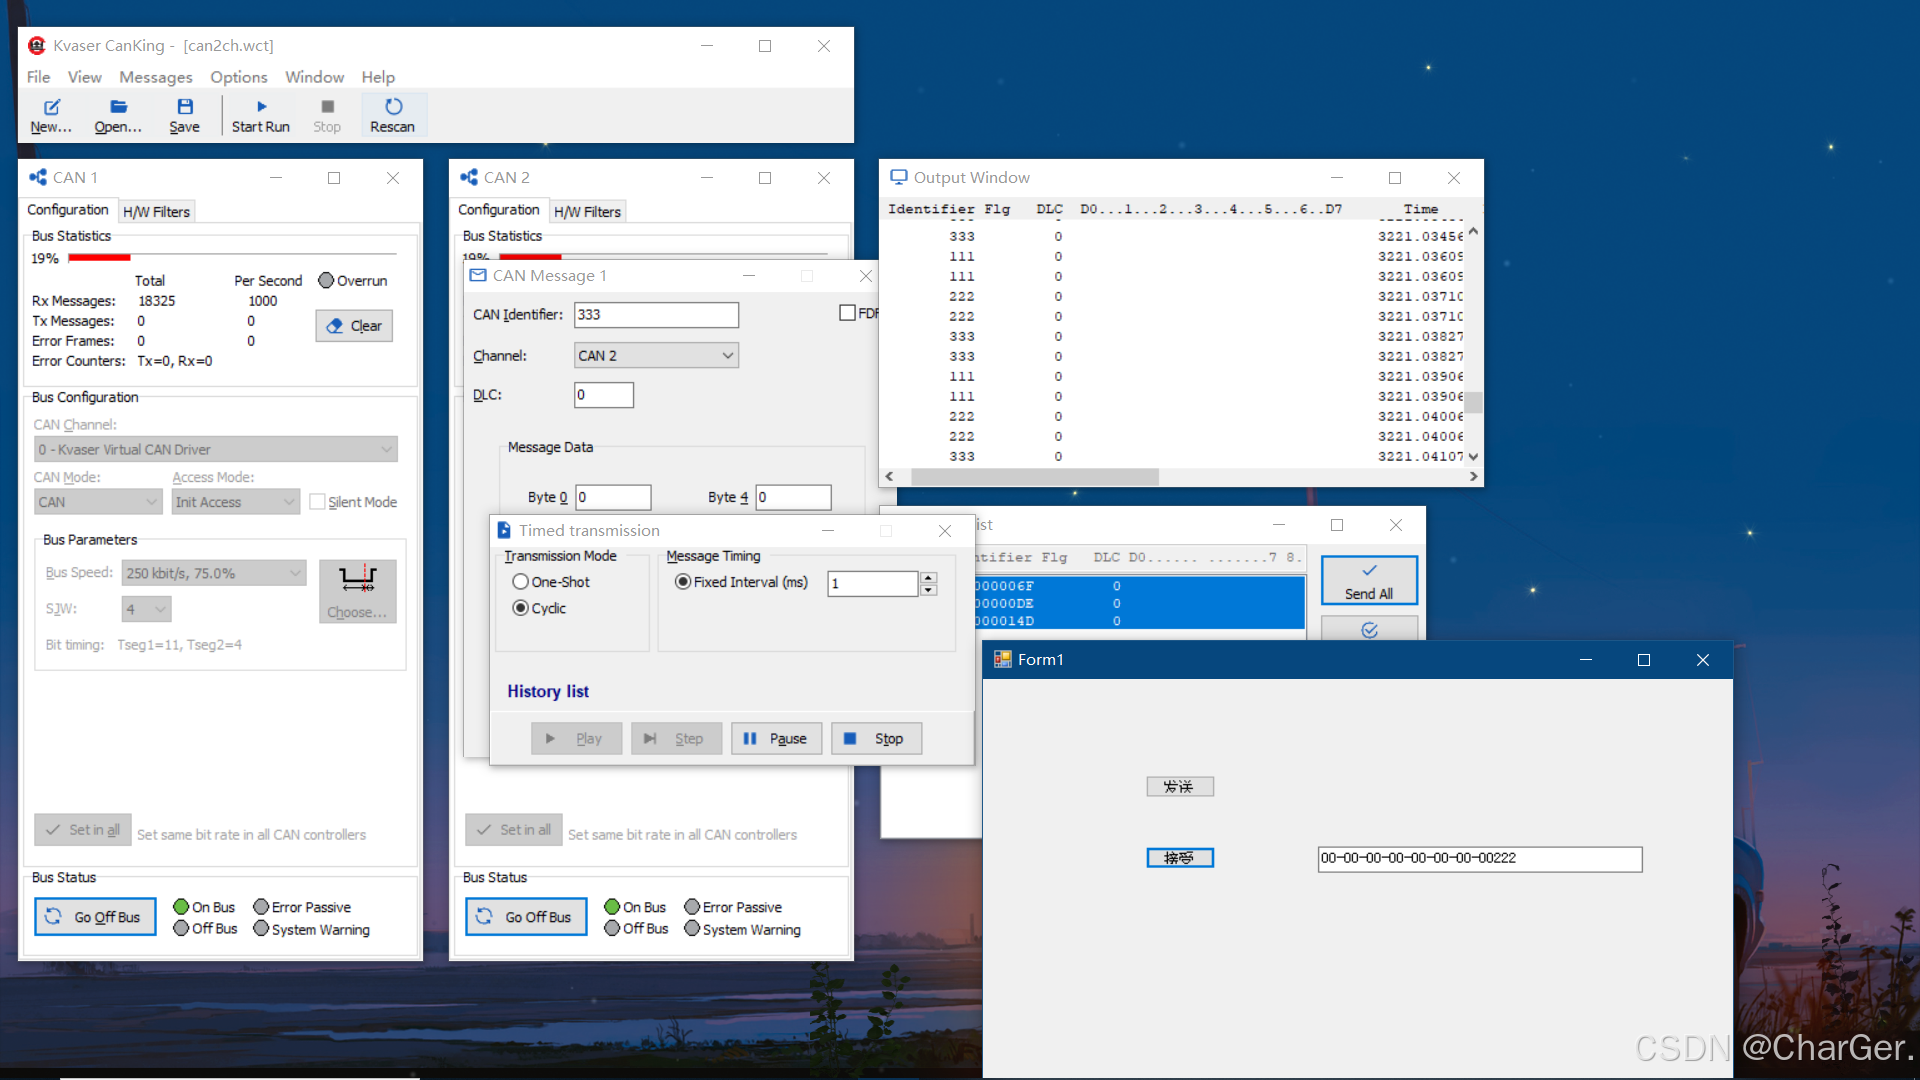Click the Byte 0 input field

[613, 497]
